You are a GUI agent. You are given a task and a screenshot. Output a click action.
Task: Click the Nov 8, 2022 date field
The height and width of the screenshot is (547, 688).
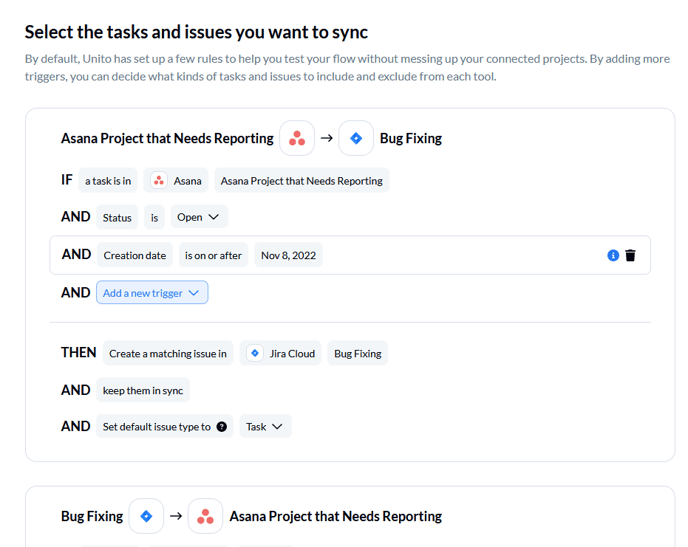point(288,255)
